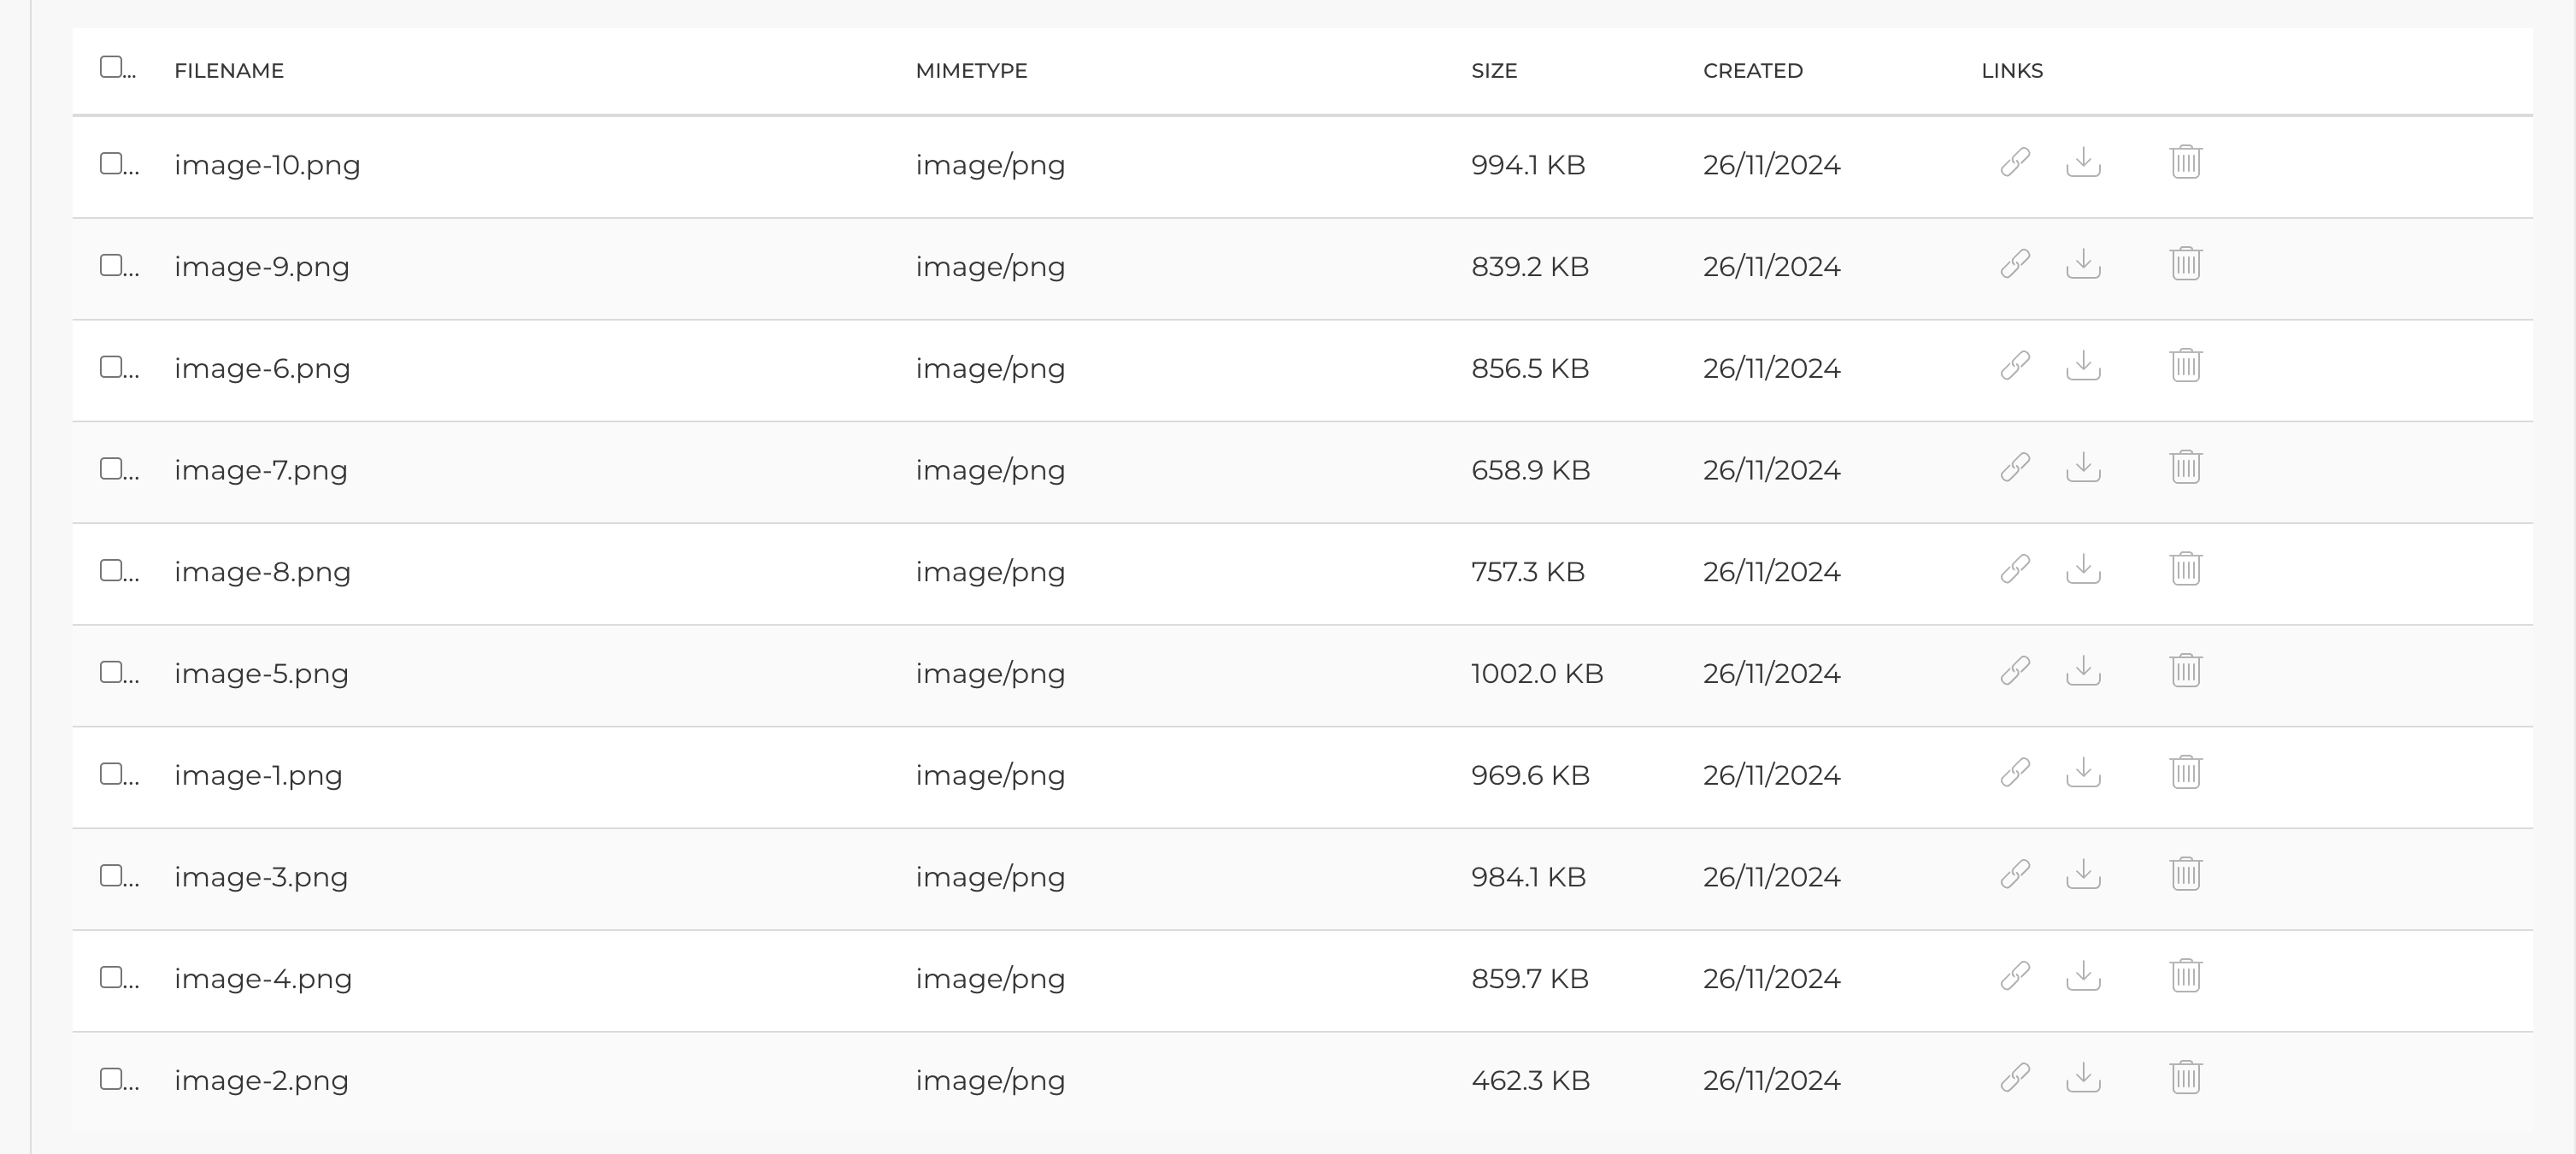Delete image-9.png
The width and height of the screenshot is (2576, 1154).
click(x=2186, y=266)
